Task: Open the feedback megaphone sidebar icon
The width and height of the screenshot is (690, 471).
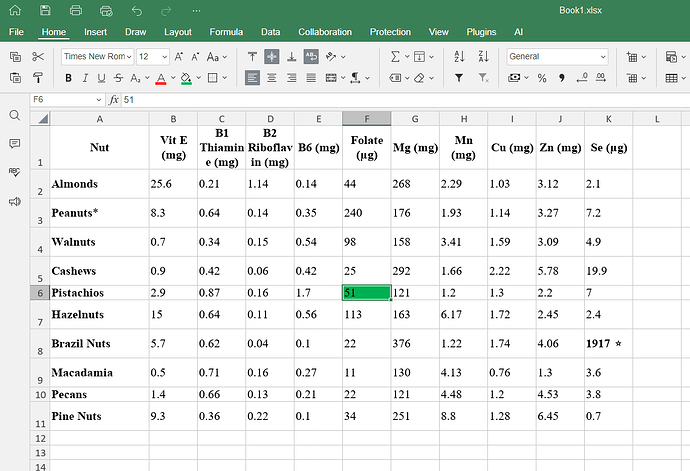Action: [15, 202]
